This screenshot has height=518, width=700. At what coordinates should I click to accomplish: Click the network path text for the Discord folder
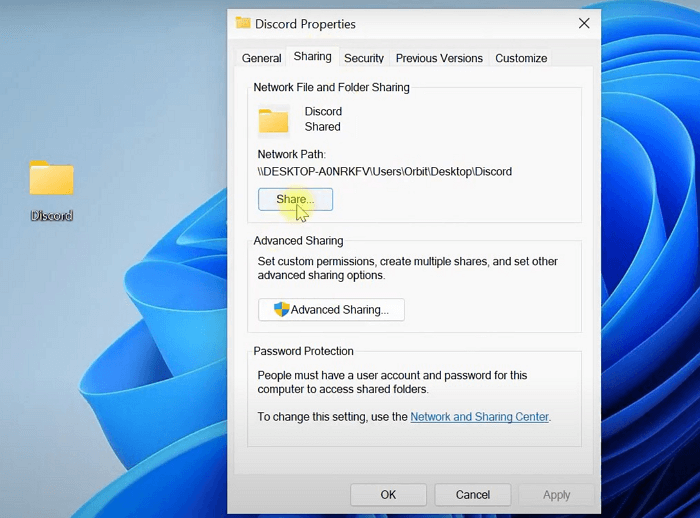385,172
